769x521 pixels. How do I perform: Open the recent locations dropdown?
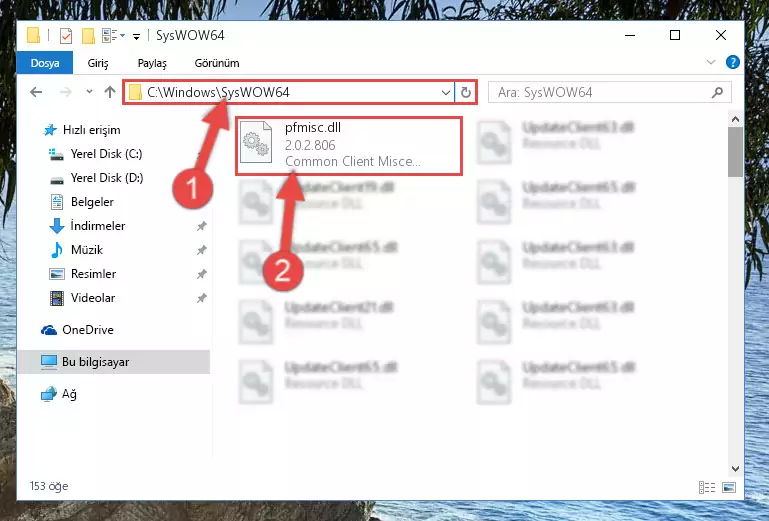point(89,92)
